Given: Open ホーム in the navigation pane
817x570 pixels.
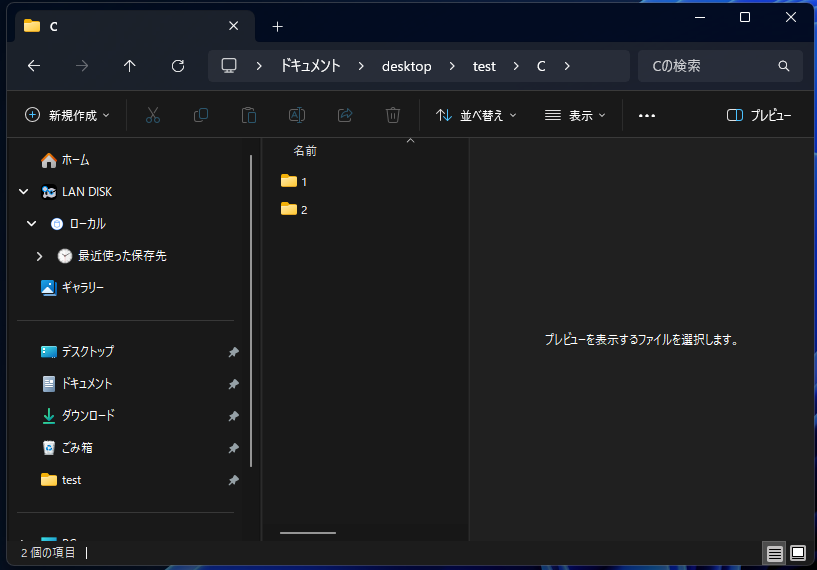Looking at the screenshot, I should (76, 160).
